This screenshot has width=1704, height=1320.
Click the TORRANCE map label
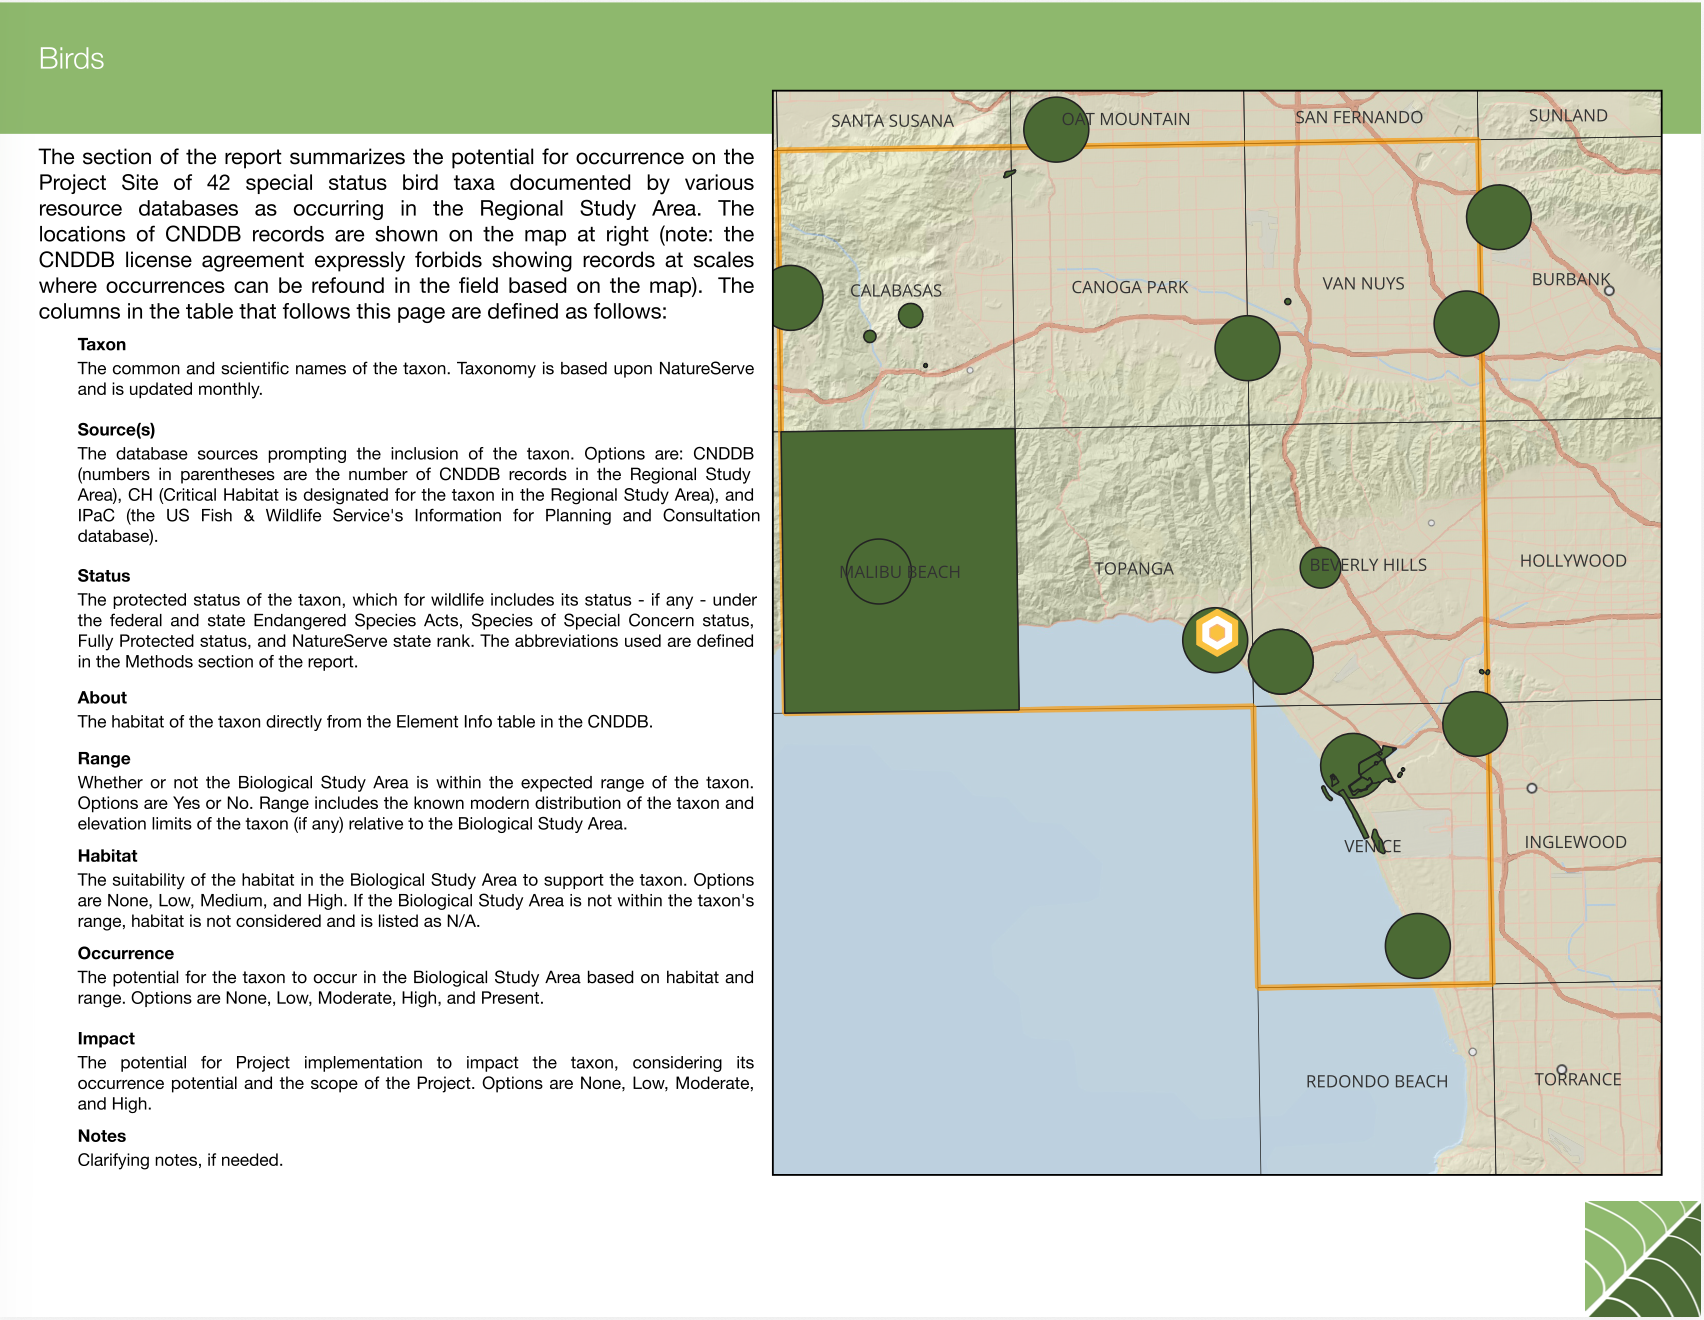tap(1577, 1080)
